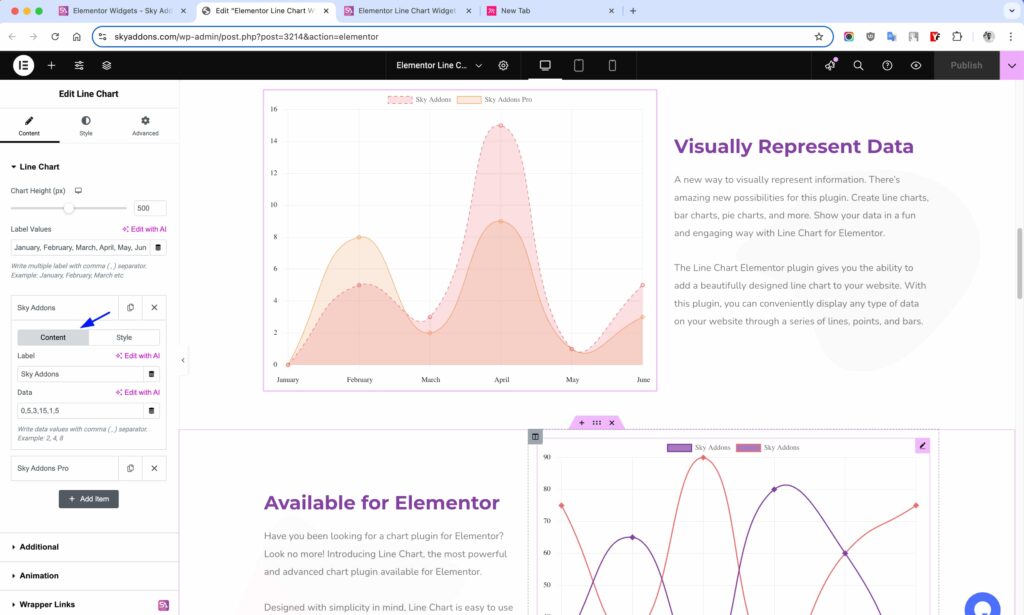1024x615 pixels.
Task: Open dynamic tags for Label field
Action: click(x=152, y=374)
